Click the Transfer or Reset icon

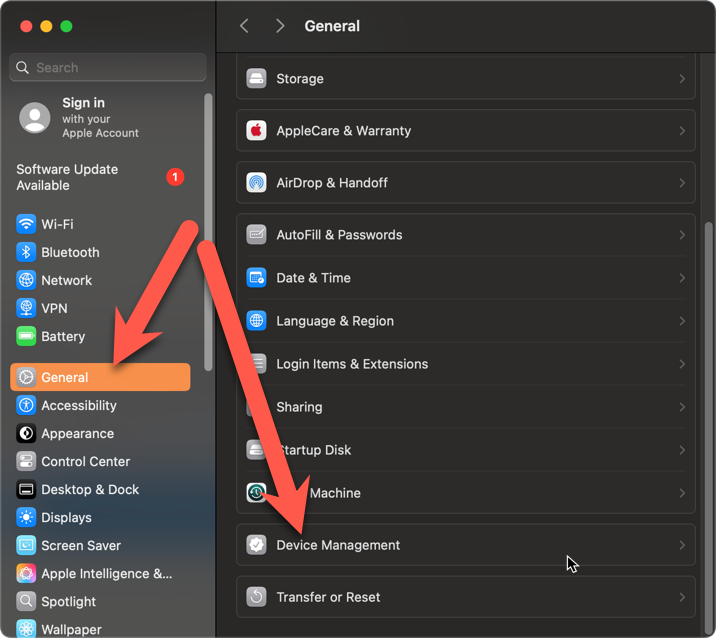(x=257, y=597)
